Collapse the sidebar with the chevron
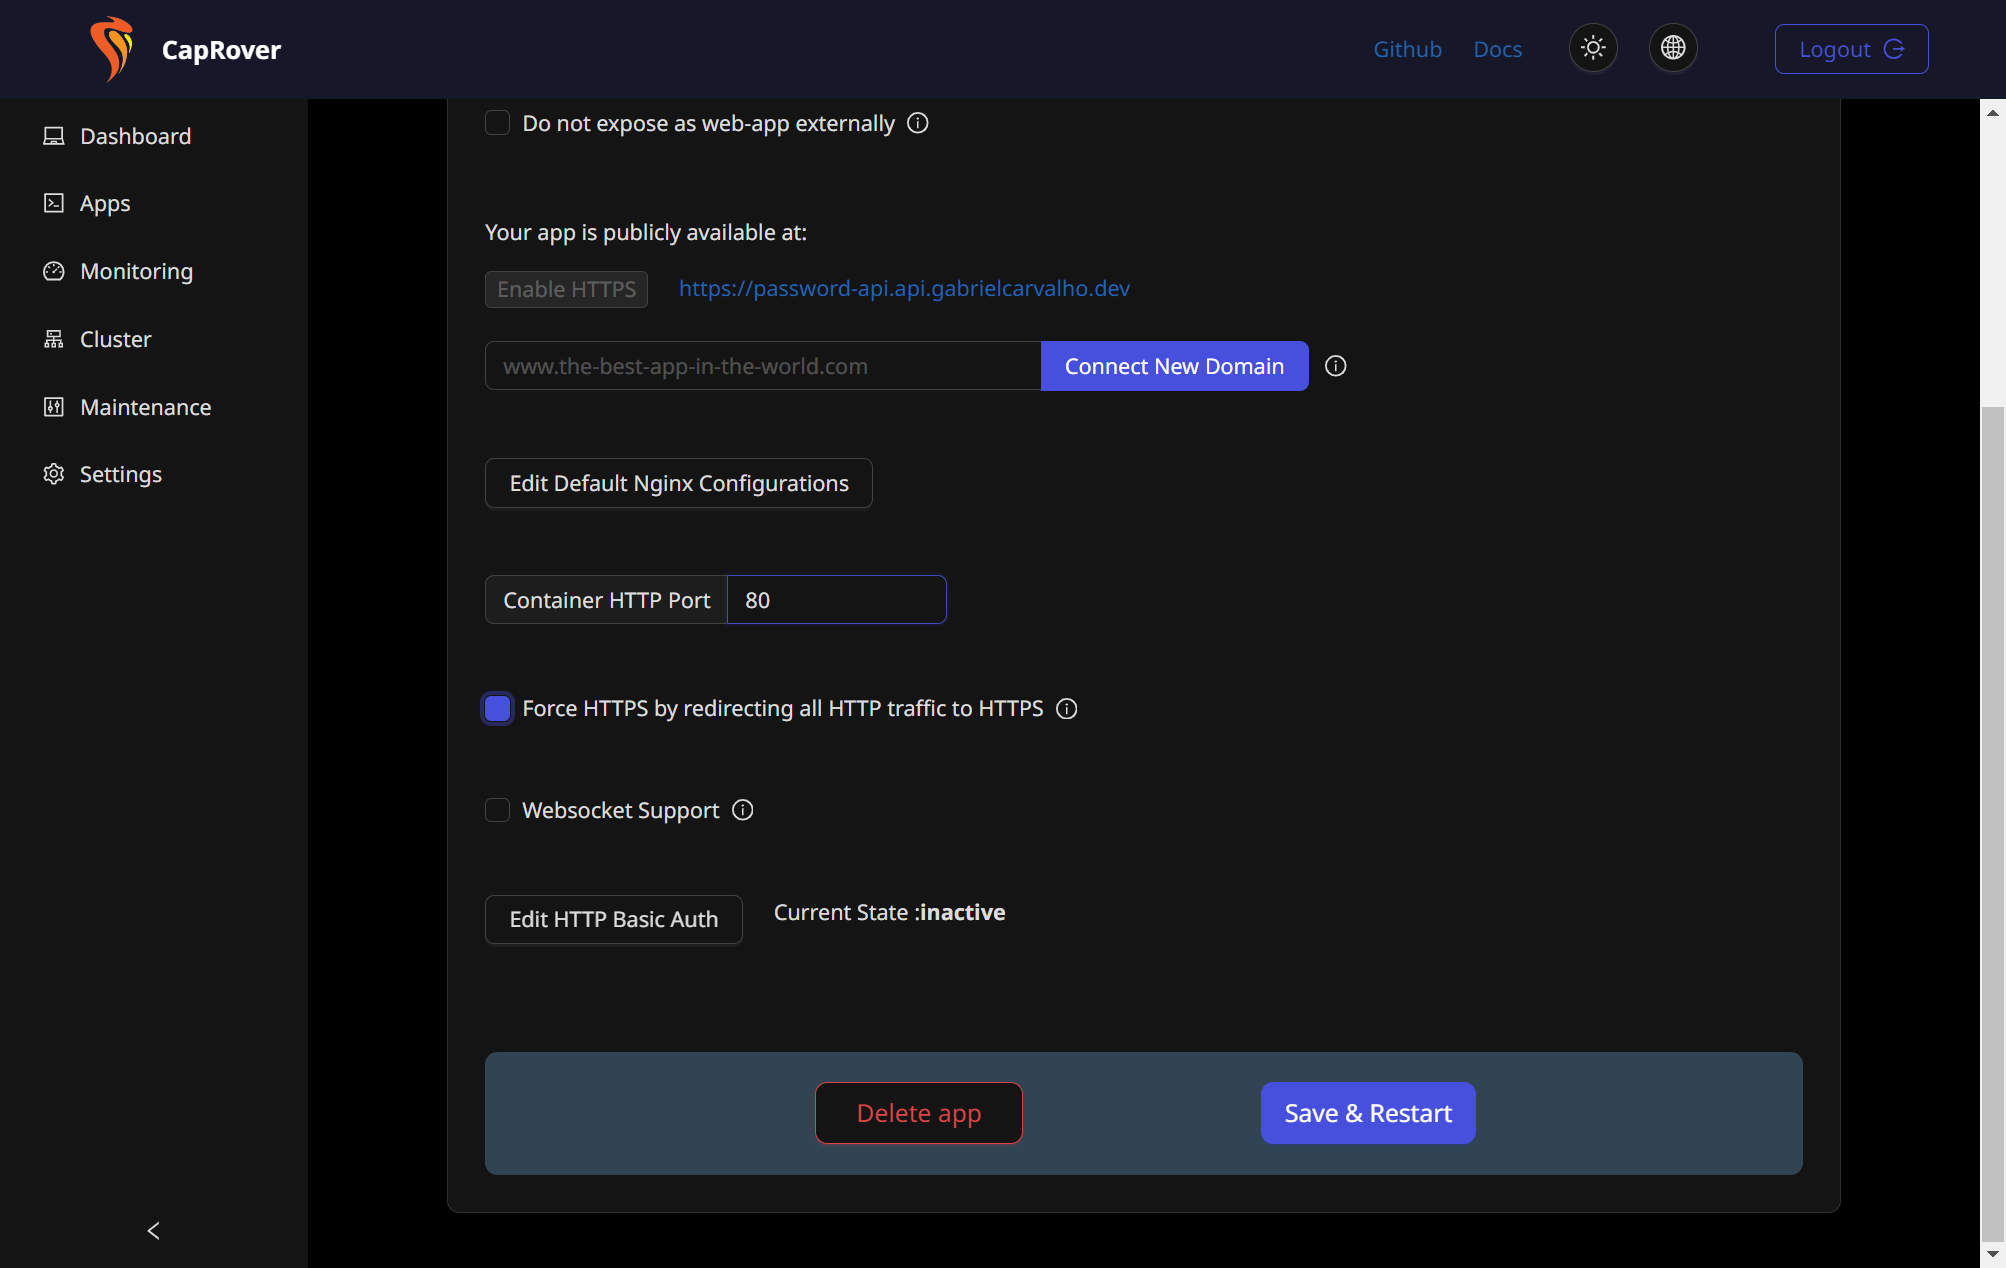The image size is (2006, 1268). [x=154, y=1230]
